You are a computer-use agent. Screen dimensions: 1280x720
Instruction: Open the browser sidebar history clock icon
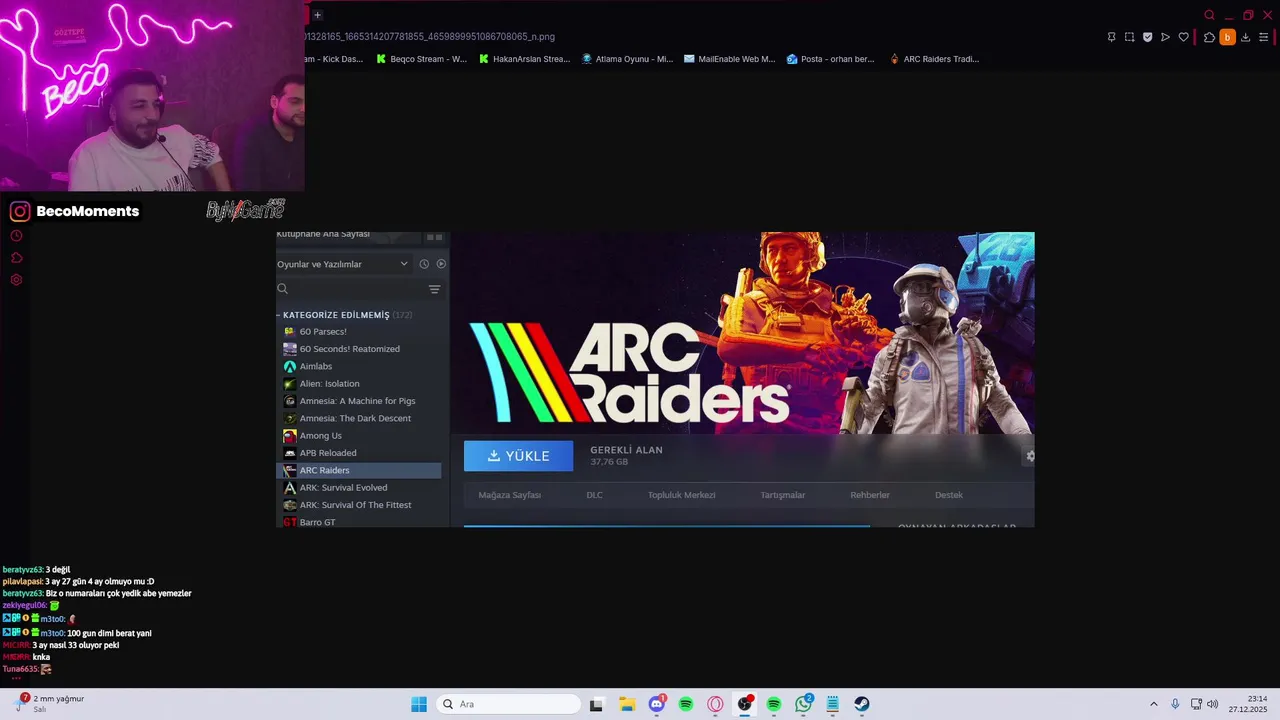[x=16, y=236]
